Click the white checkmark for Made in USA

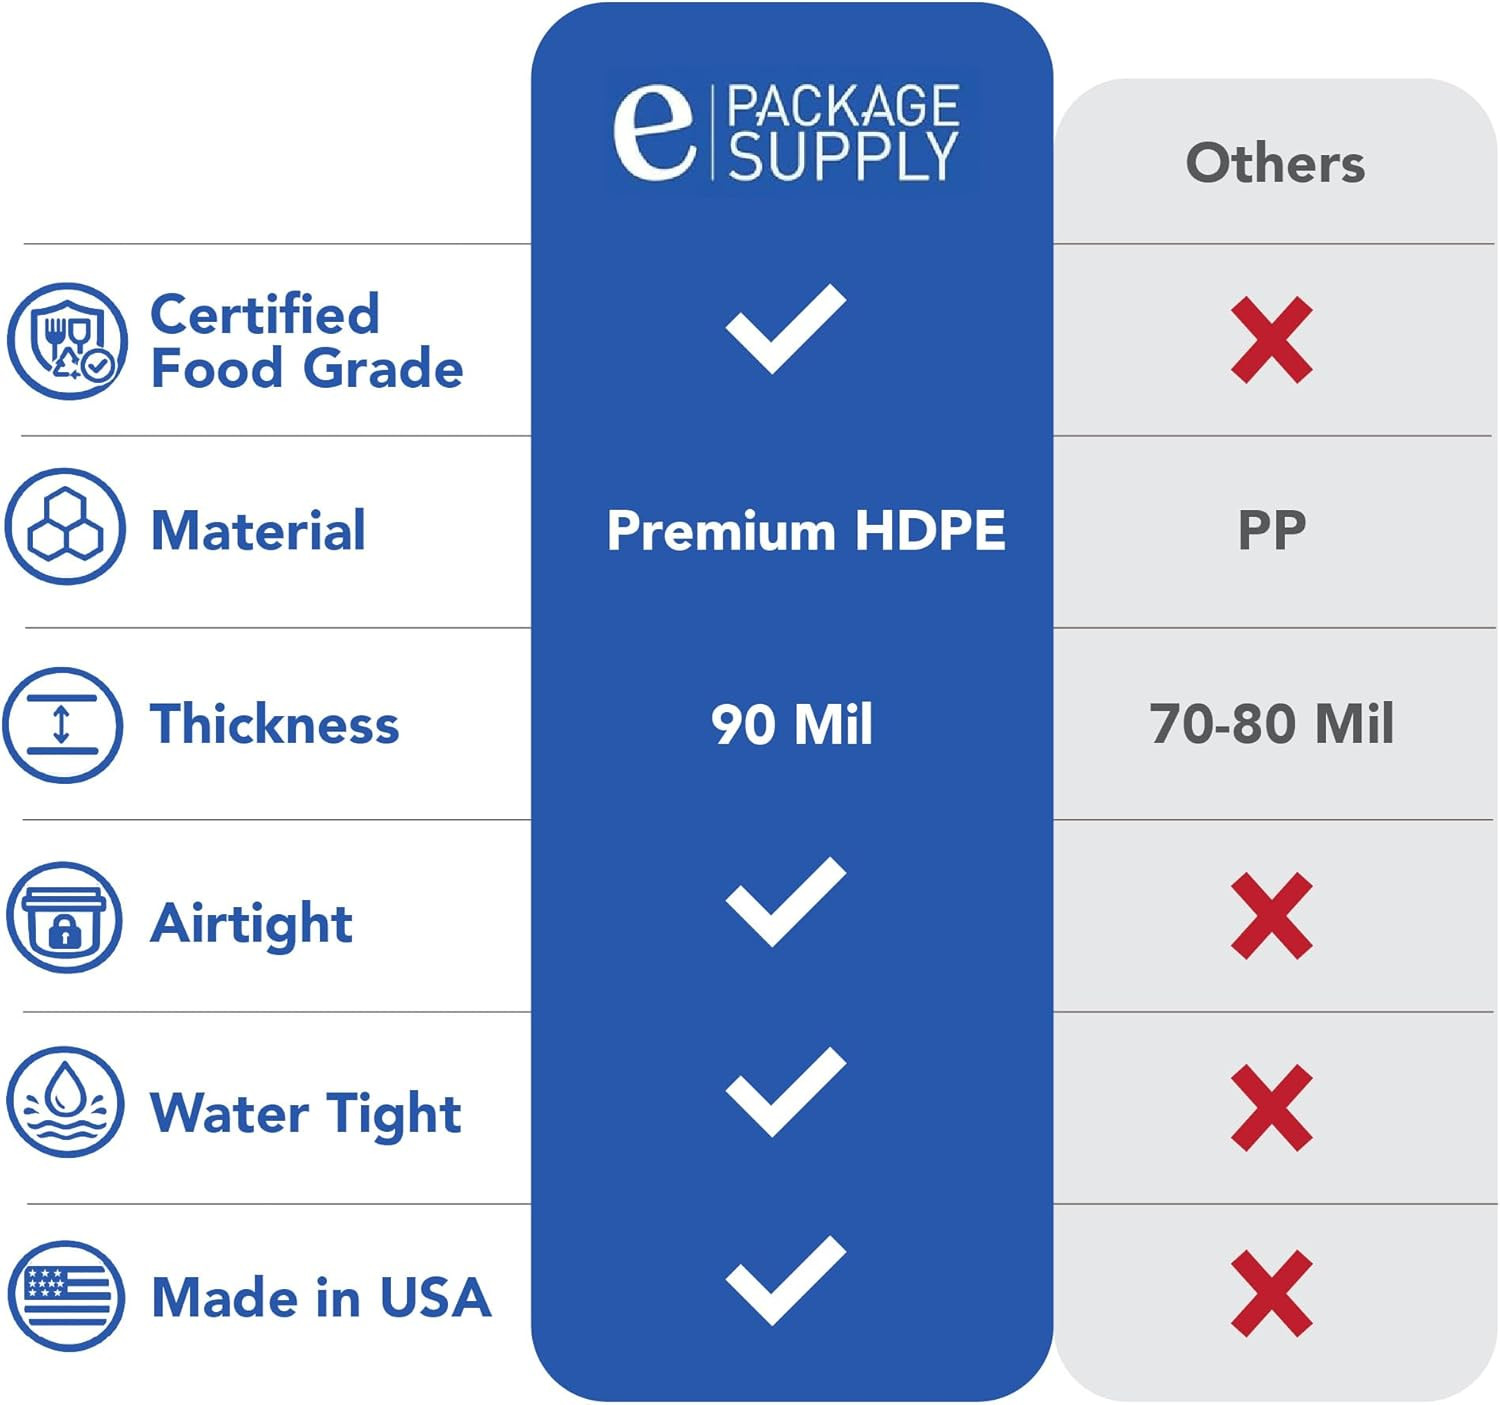(x=786, y=1281)
